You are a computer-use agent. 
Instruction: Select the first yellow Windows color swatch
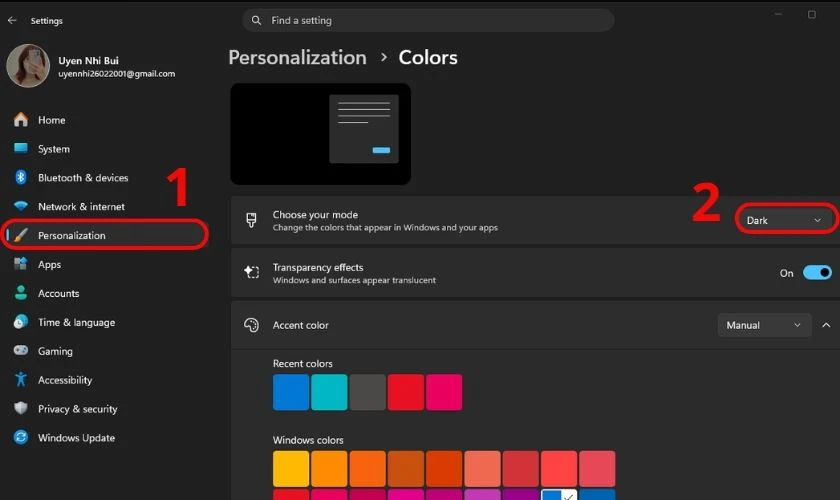click(291, 469)
